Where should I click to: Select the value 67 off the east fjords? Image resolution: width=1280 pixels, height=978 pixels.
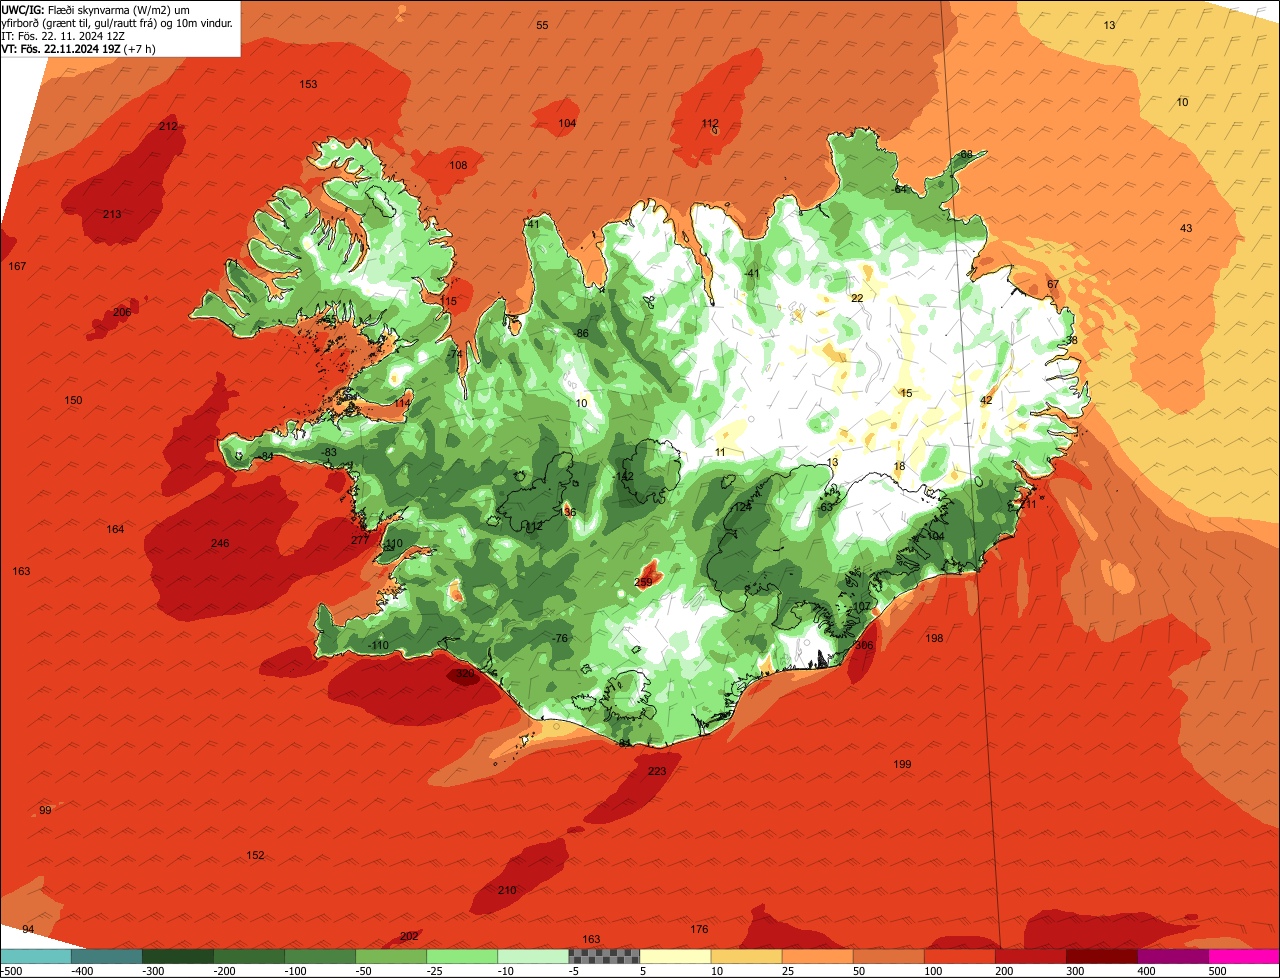pyautogui.click(x=1053, y=284)
